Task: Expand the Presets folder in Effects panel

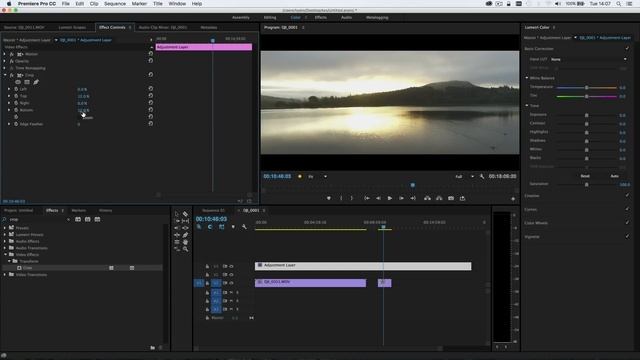Action: (5, 228)
